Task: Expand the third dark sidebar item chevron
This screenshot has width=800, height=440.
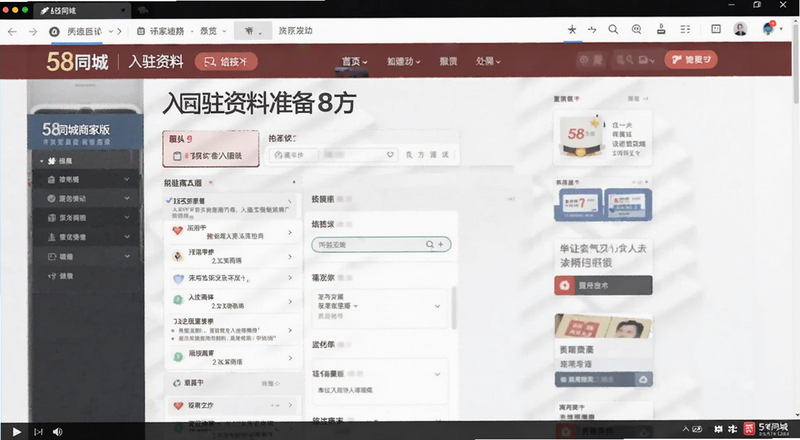Action: tap(127, 217)
